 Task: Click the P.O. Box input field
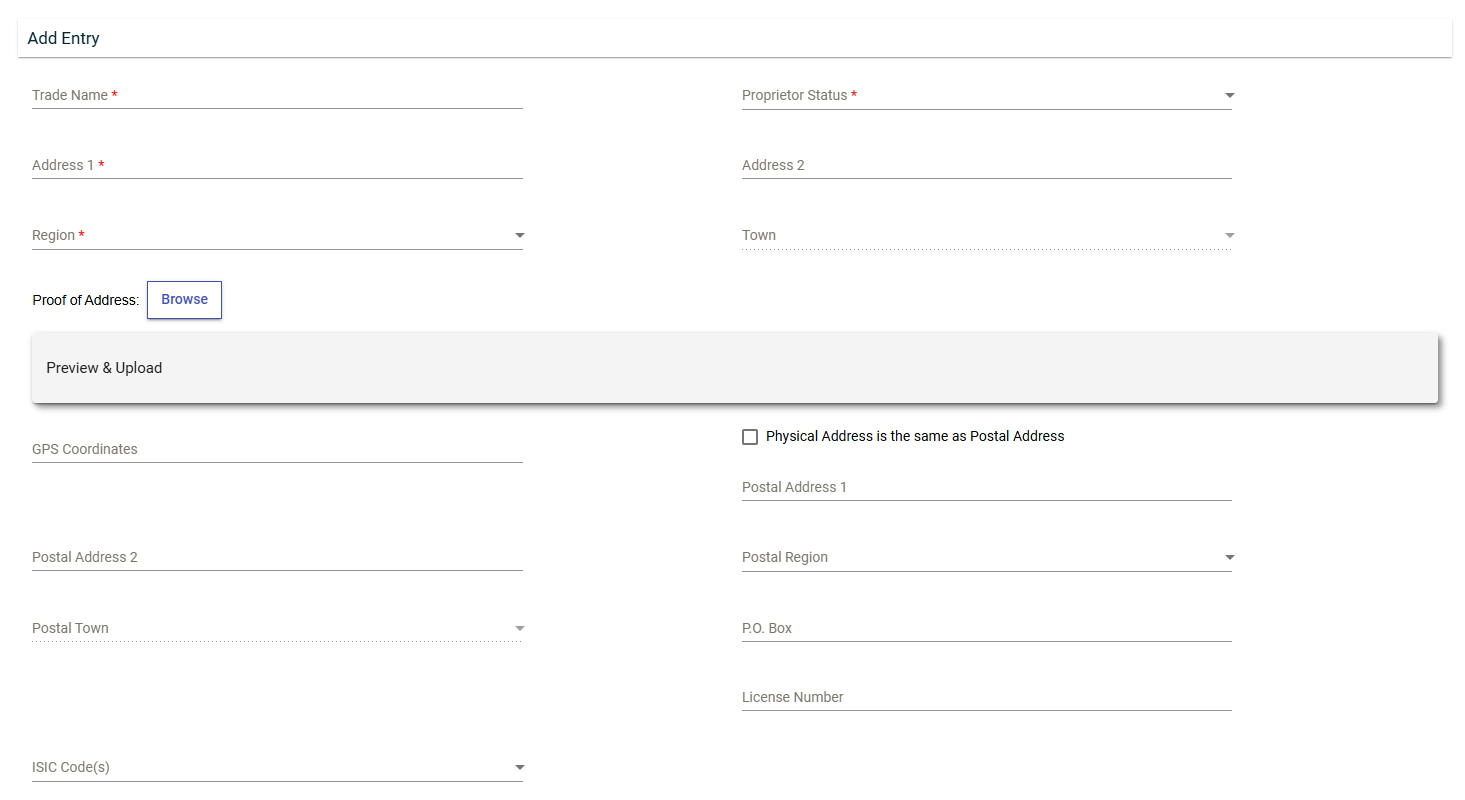[986, 628]
